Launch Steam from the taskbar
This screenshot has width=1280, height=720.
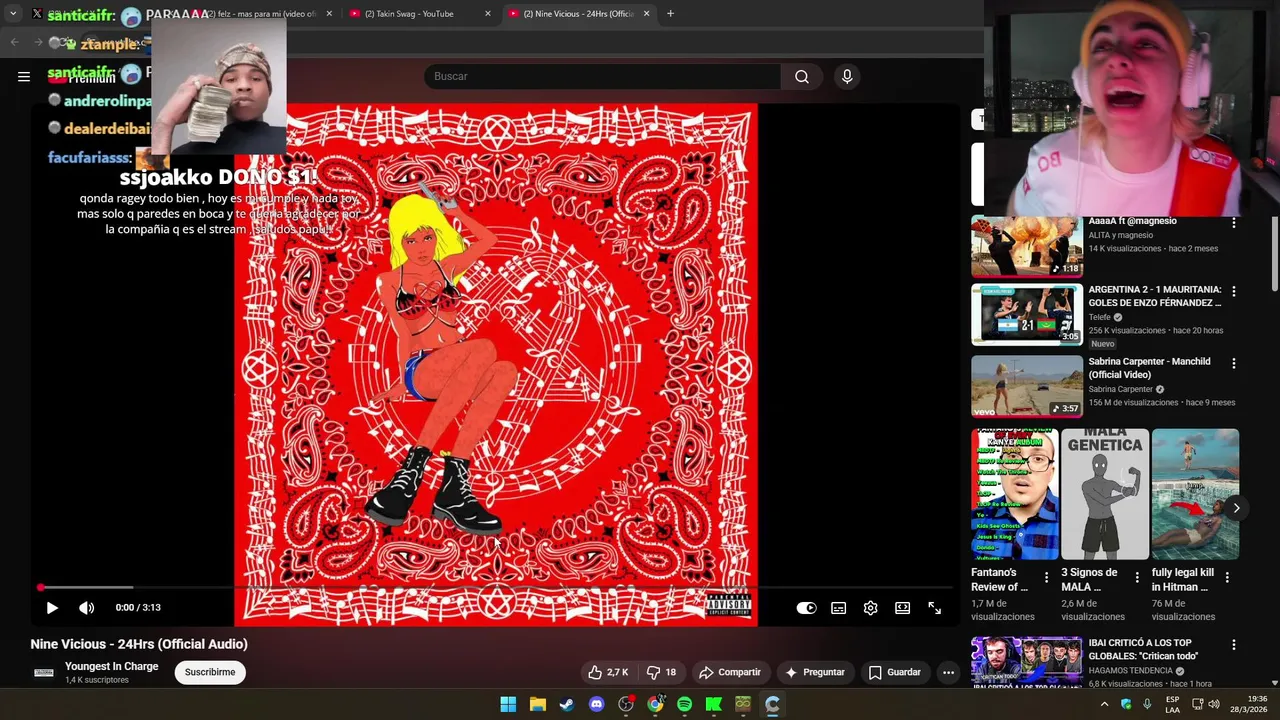(567, 704)
